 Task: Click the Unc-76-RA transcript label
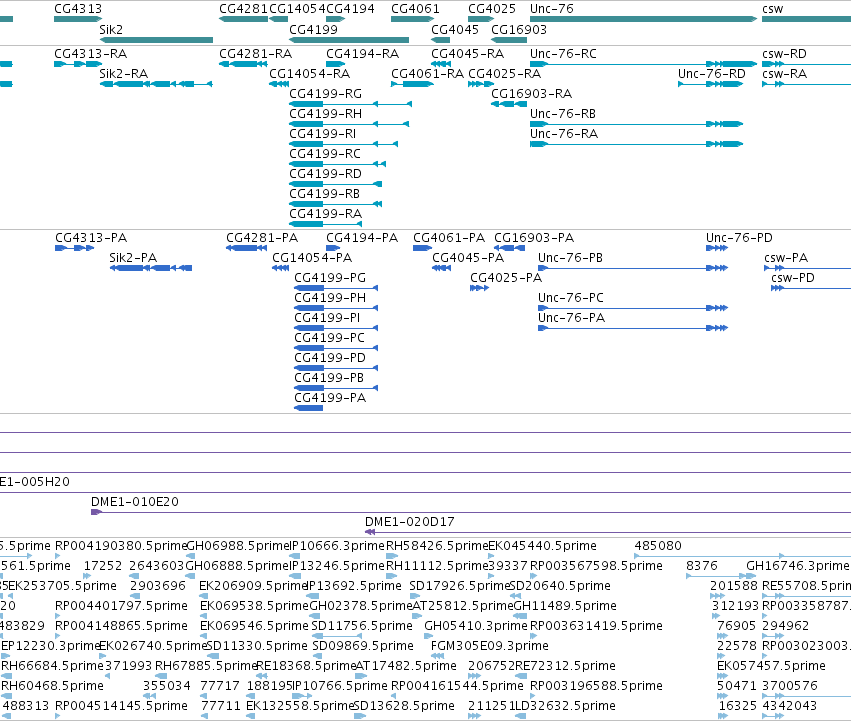[564, 134]
